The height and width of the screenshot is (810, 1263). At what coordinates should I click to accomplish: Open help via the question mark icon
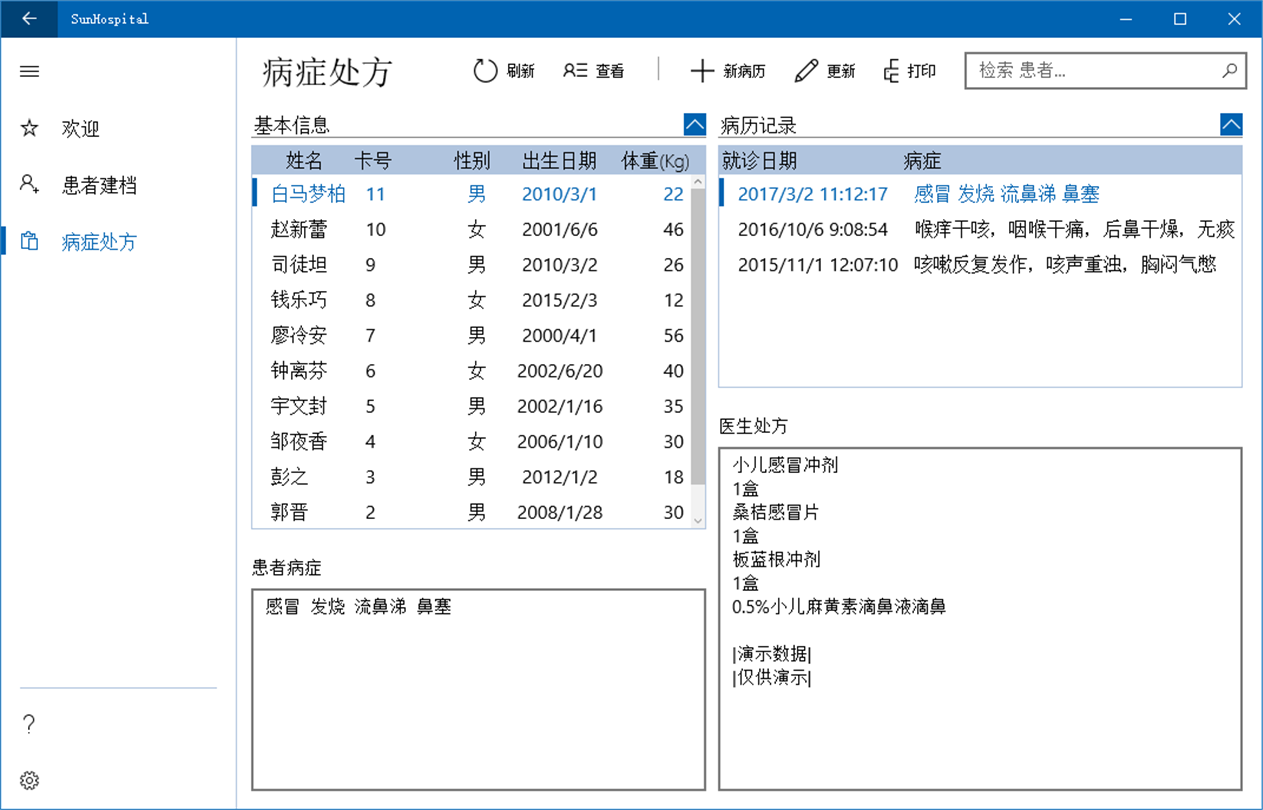click(29, 724)
